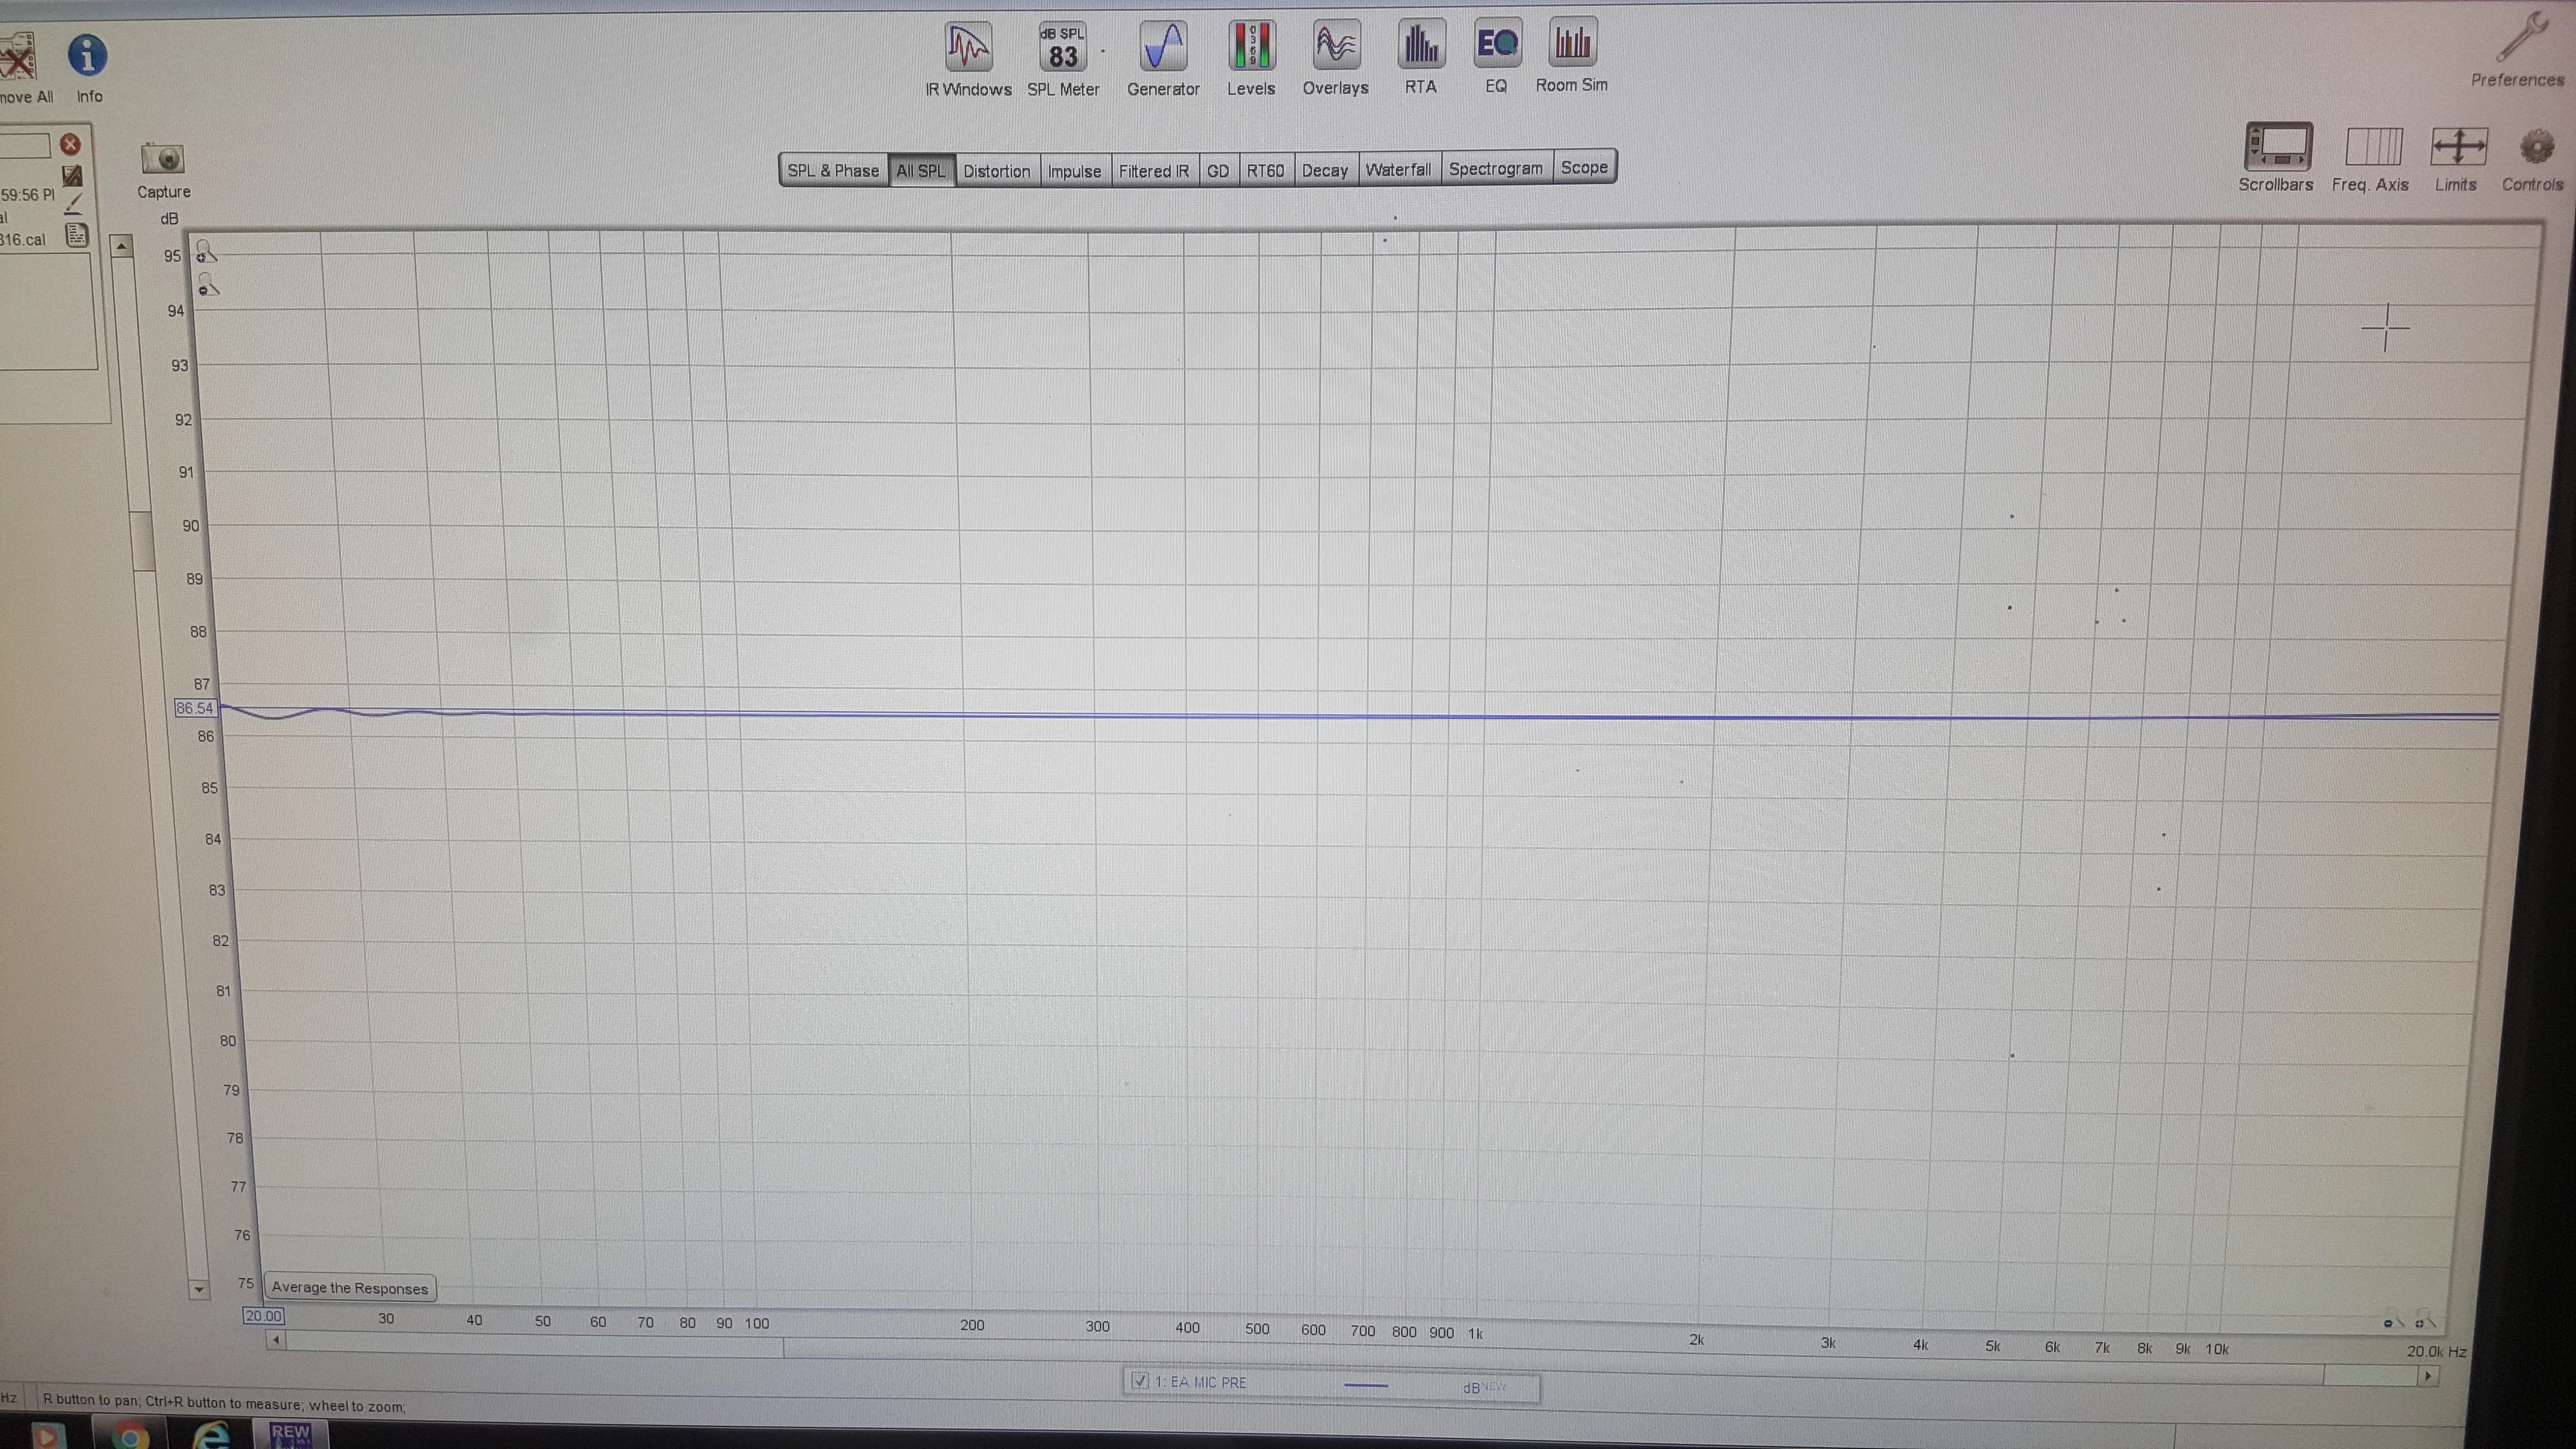Switch to Distortion tab
Screen dimensions: 2576x1449
point(997,170)
